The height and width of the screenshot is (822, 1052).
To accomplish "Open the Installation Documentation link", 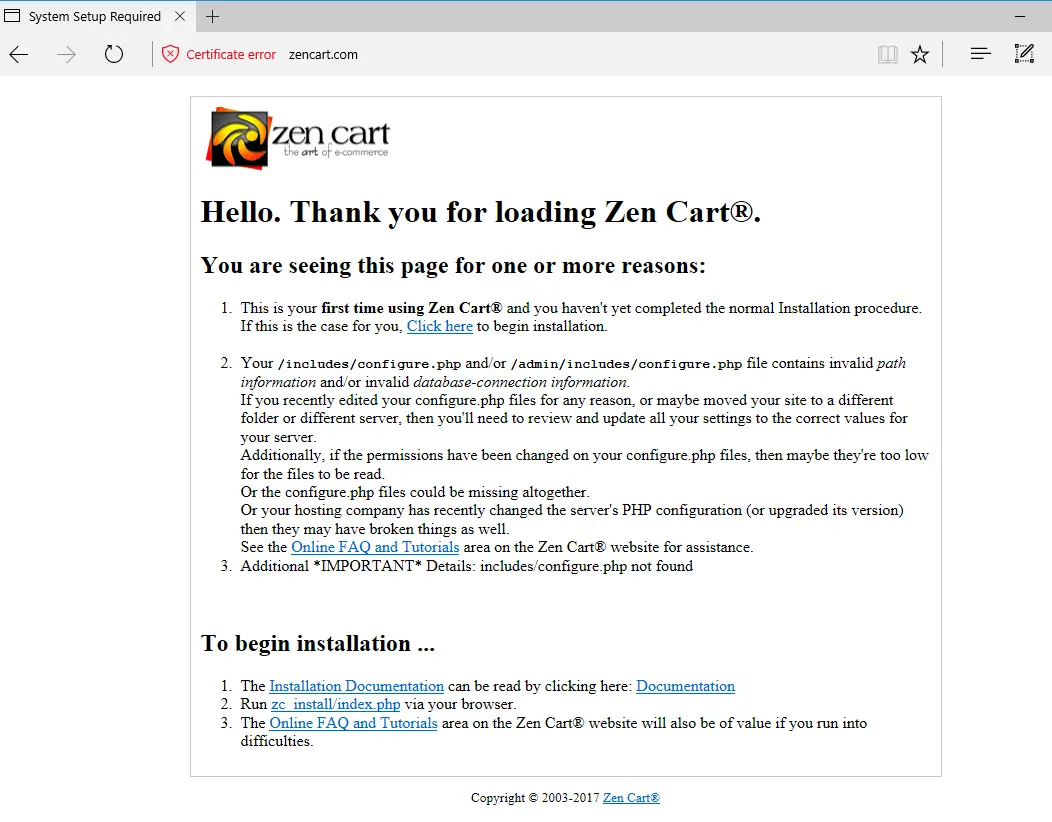I will (x=356, y=686).
